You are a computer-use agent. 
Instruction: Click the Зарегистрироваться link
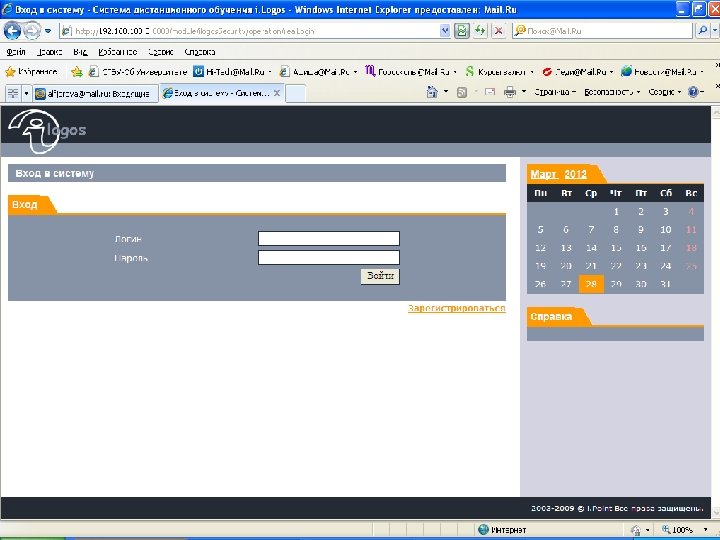(x=456, y=308)
